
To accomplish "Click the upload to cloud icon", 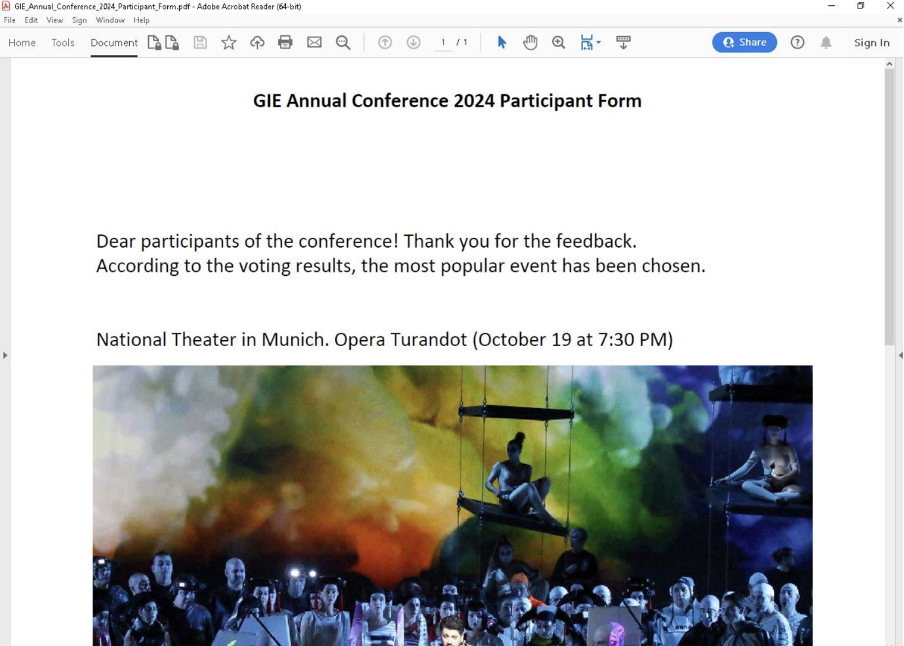I will [257, 42].
